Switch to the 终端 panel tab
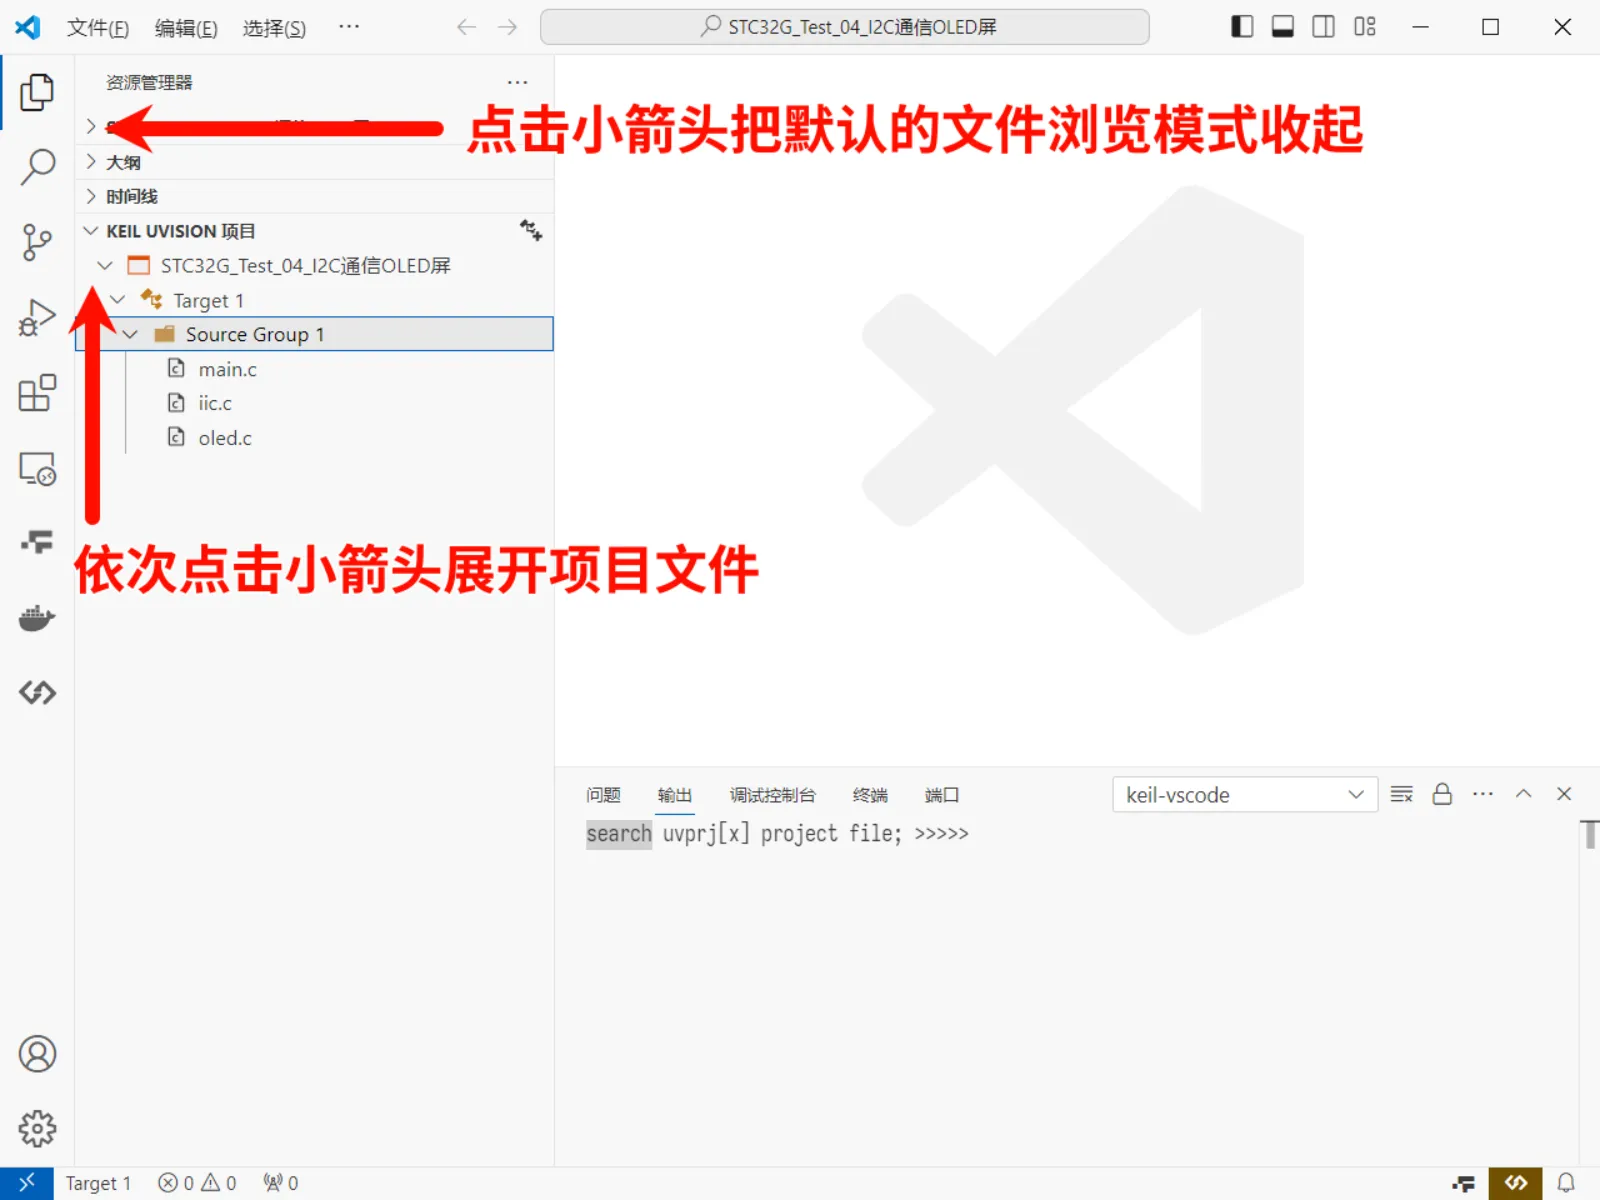This screenshot has height=1200, width=1600. 869,795
